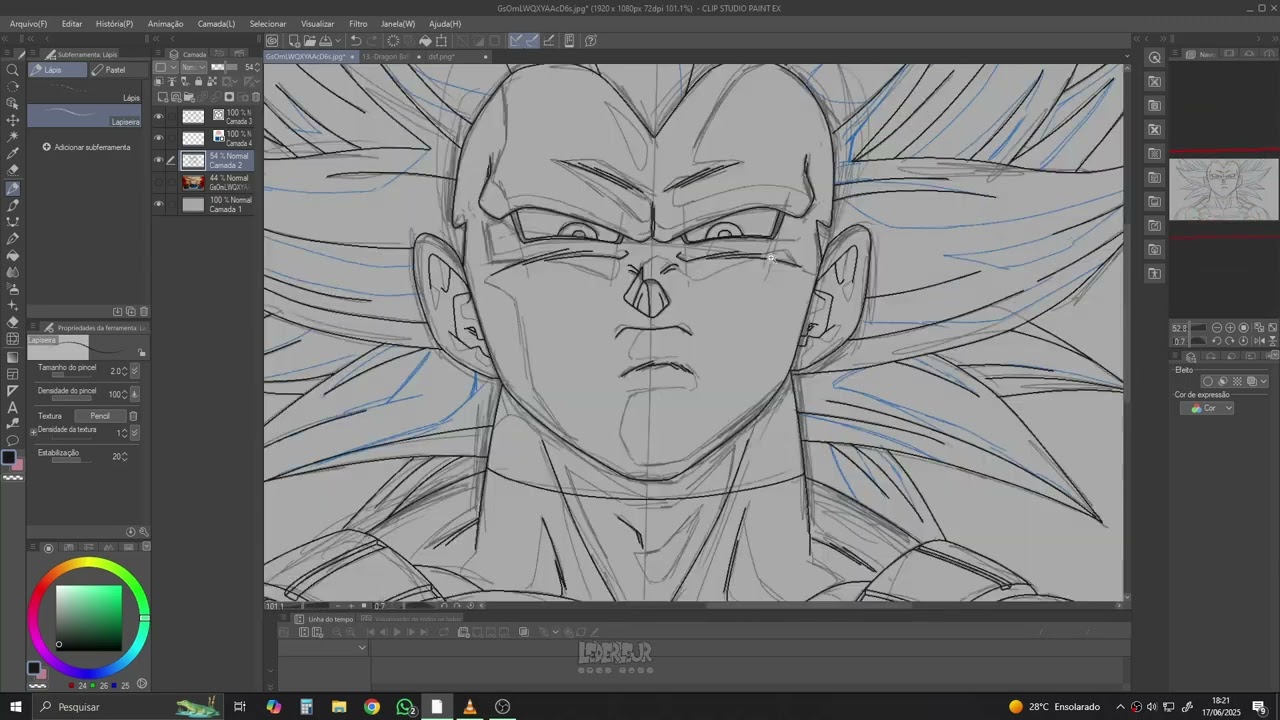The width and height of the screenshot is (1280, 720).
Task: Open the color wheel panel menu arrow
Action: coord(147,547)
